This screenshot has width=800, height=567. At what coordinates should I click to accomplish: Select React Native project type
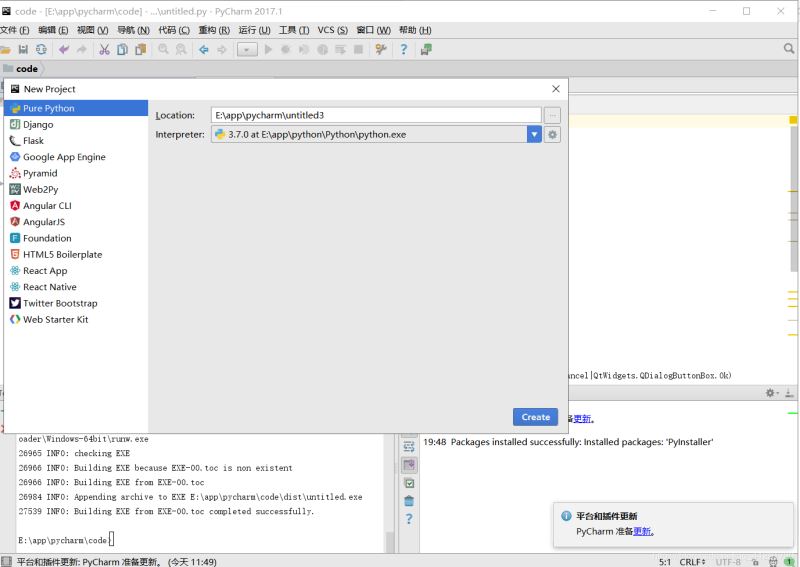[76, 287]
